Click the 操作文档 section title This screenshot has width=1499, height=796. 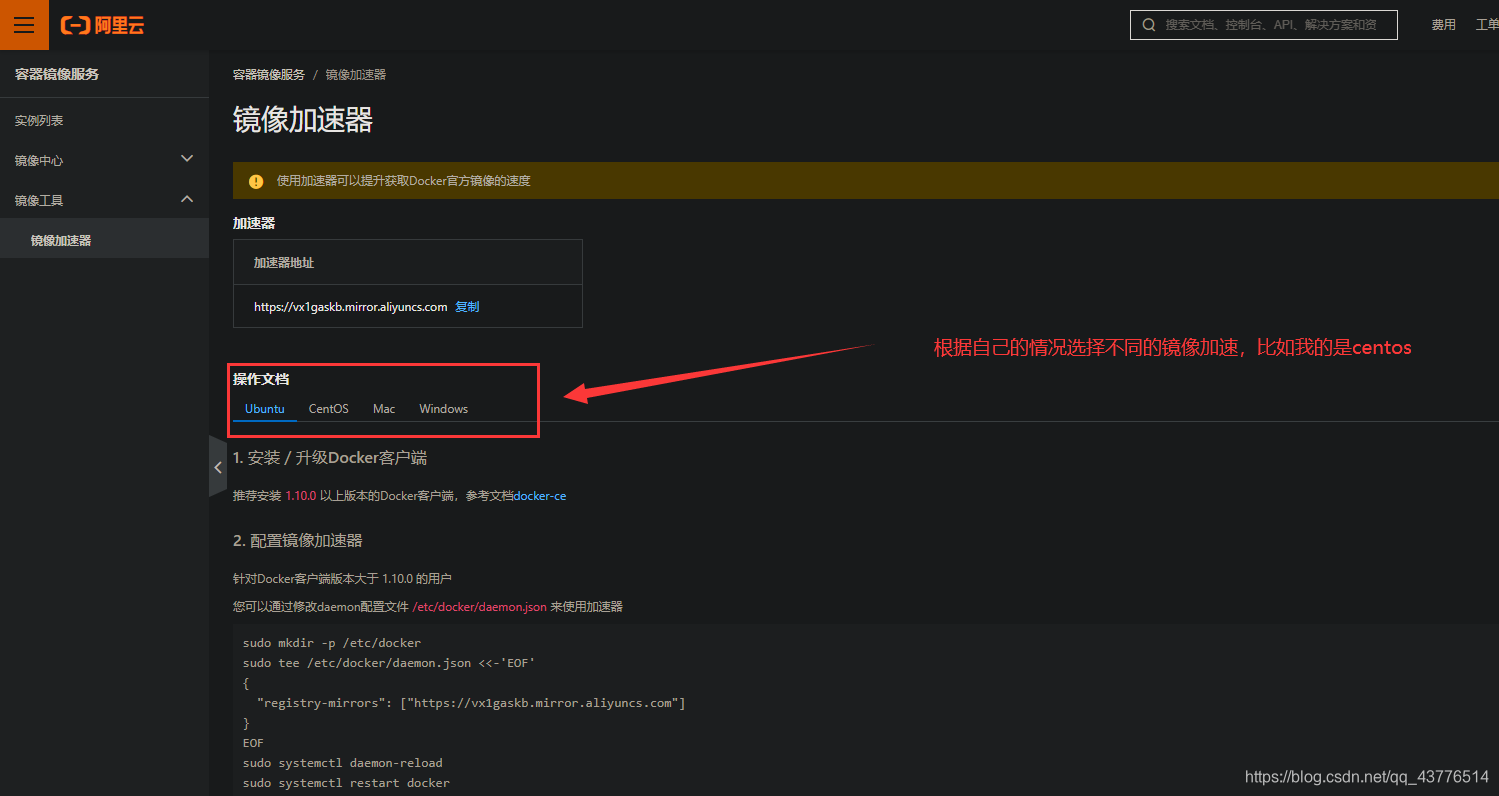[x=261, y=379]
